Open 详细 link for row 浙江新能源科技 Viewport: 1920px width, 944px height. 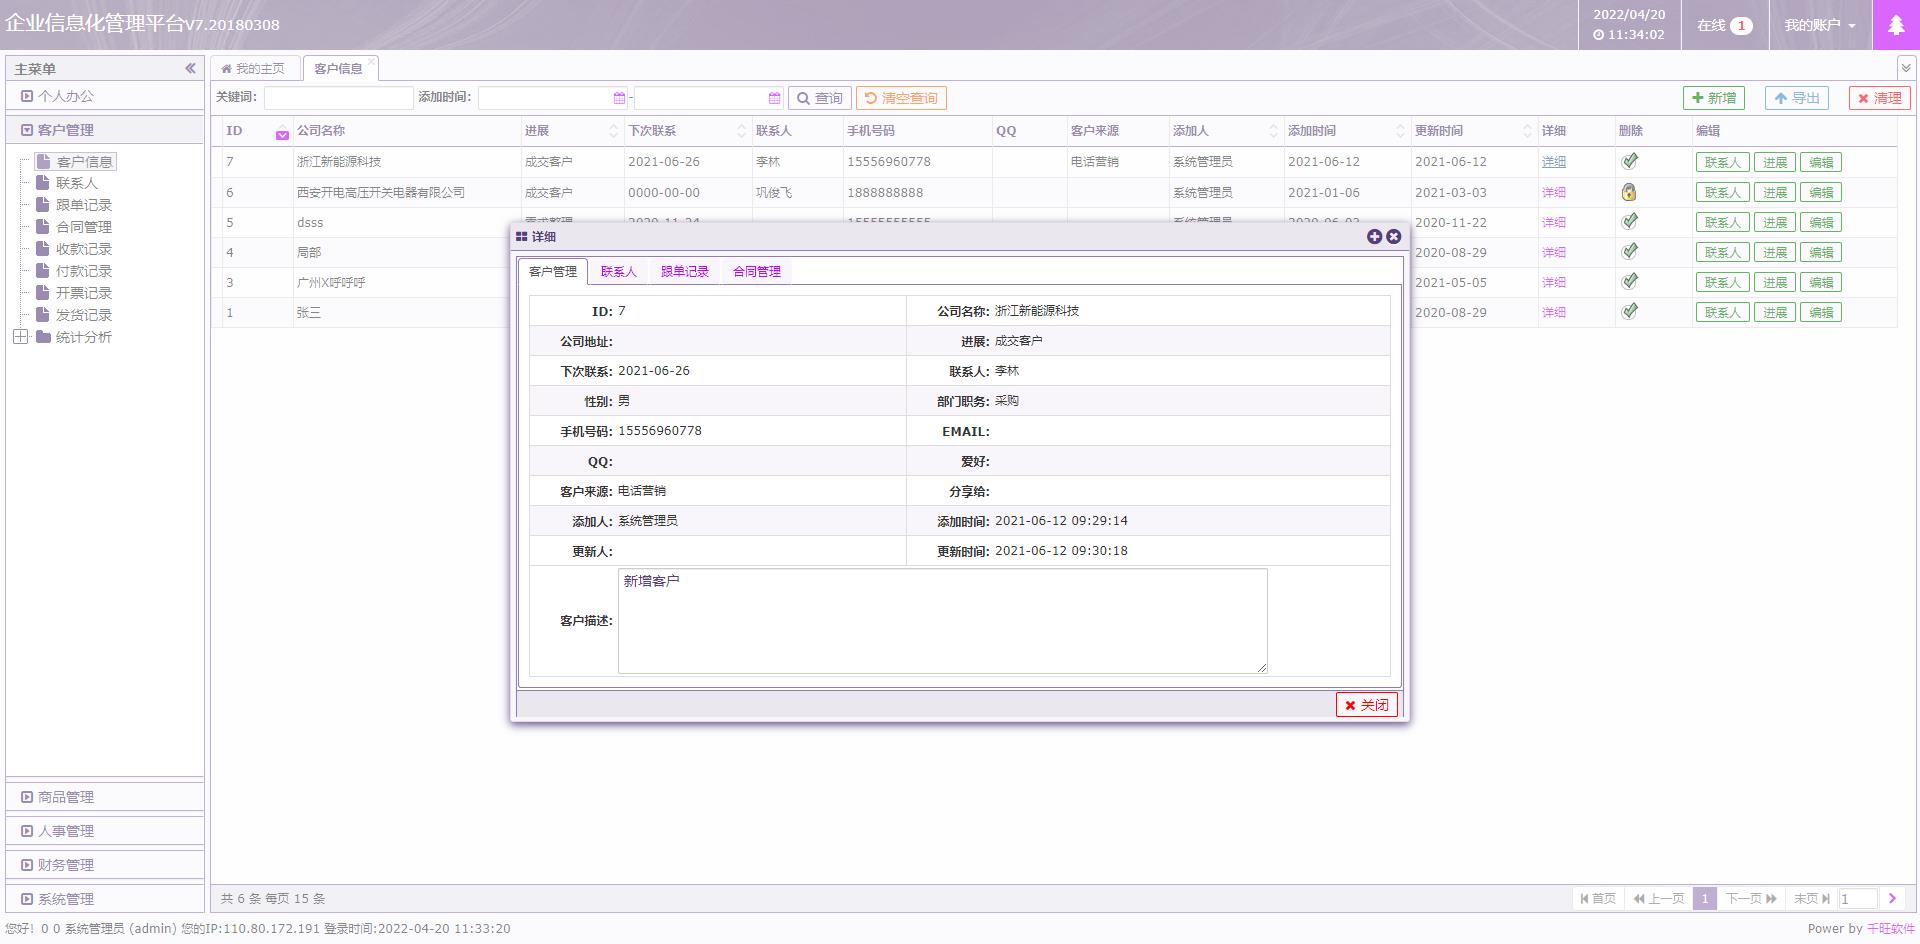[1554, 162]
